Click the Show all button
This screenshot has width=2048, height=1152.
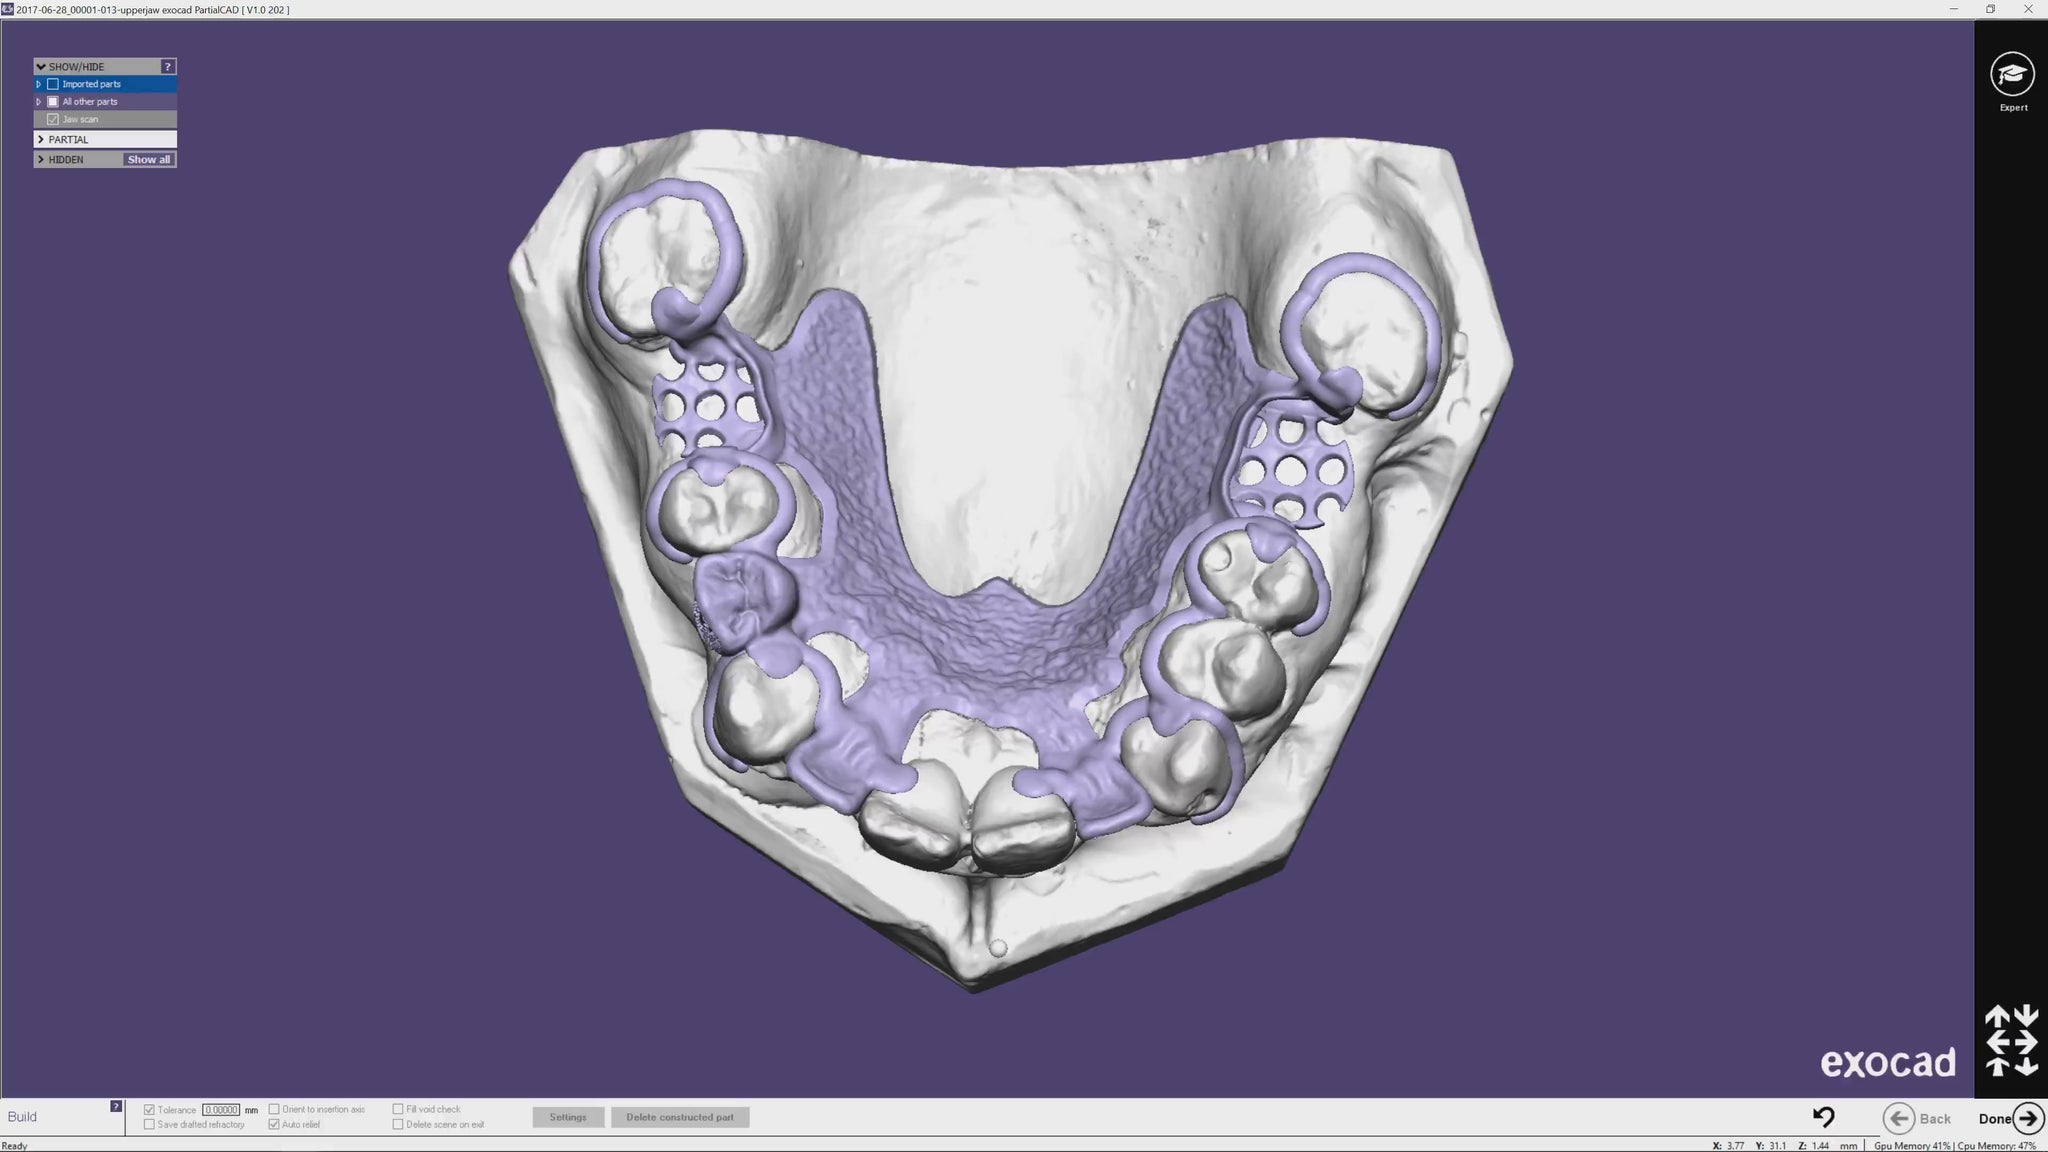149,160
